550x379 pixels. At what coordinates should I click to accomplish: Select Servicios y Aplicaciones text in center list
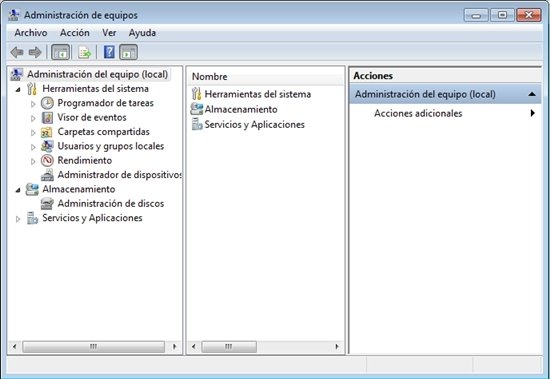(255, 125)
